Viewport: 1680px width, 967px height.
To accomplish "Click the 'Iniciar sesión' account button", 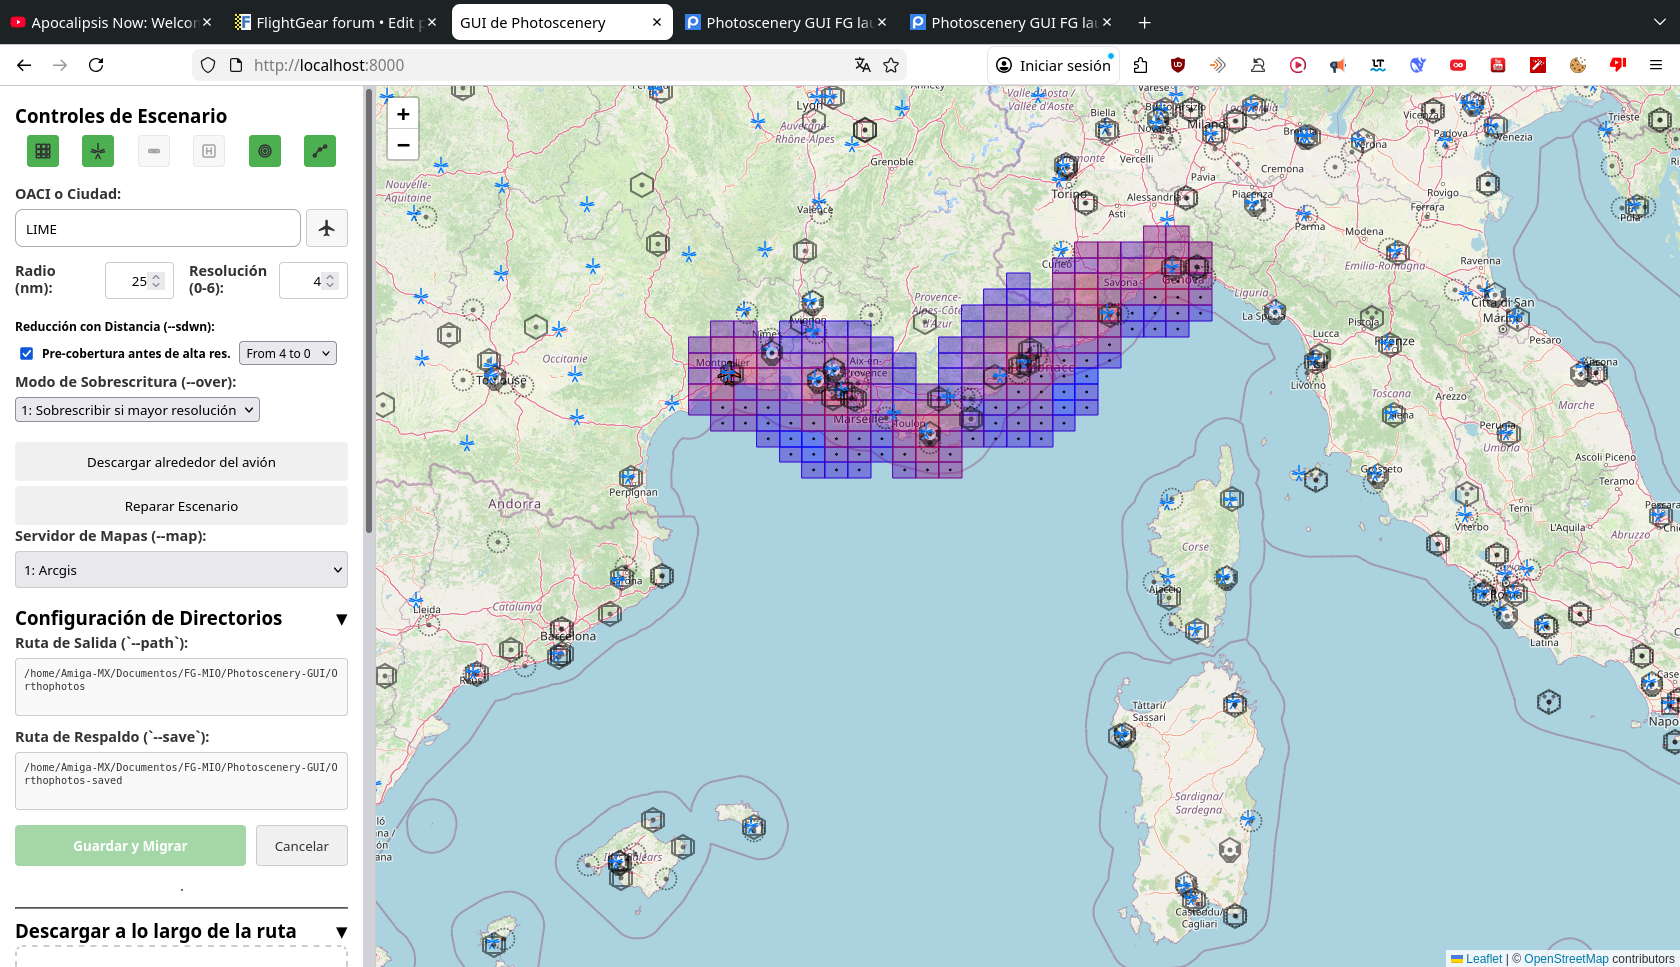I will tap(1054, 65).
